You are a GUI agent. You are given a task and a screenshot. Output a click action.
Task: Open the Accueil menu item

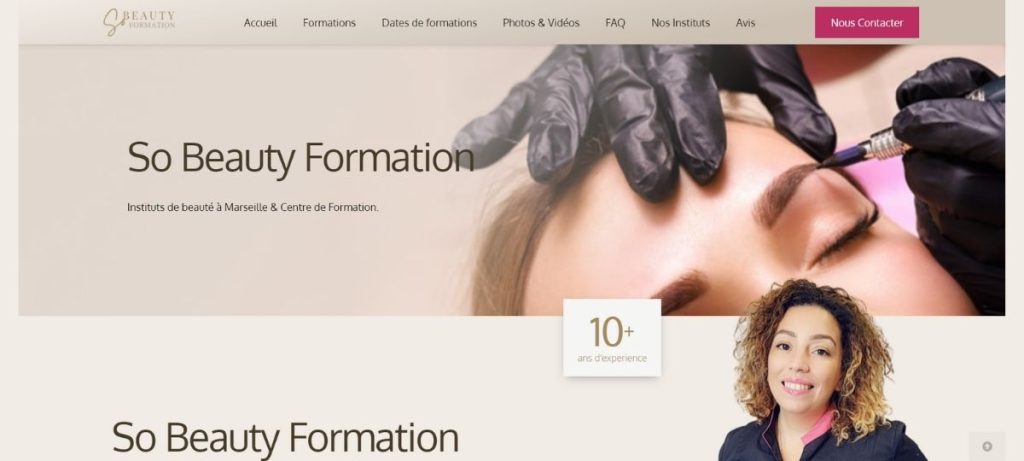(x=260, y=23)
